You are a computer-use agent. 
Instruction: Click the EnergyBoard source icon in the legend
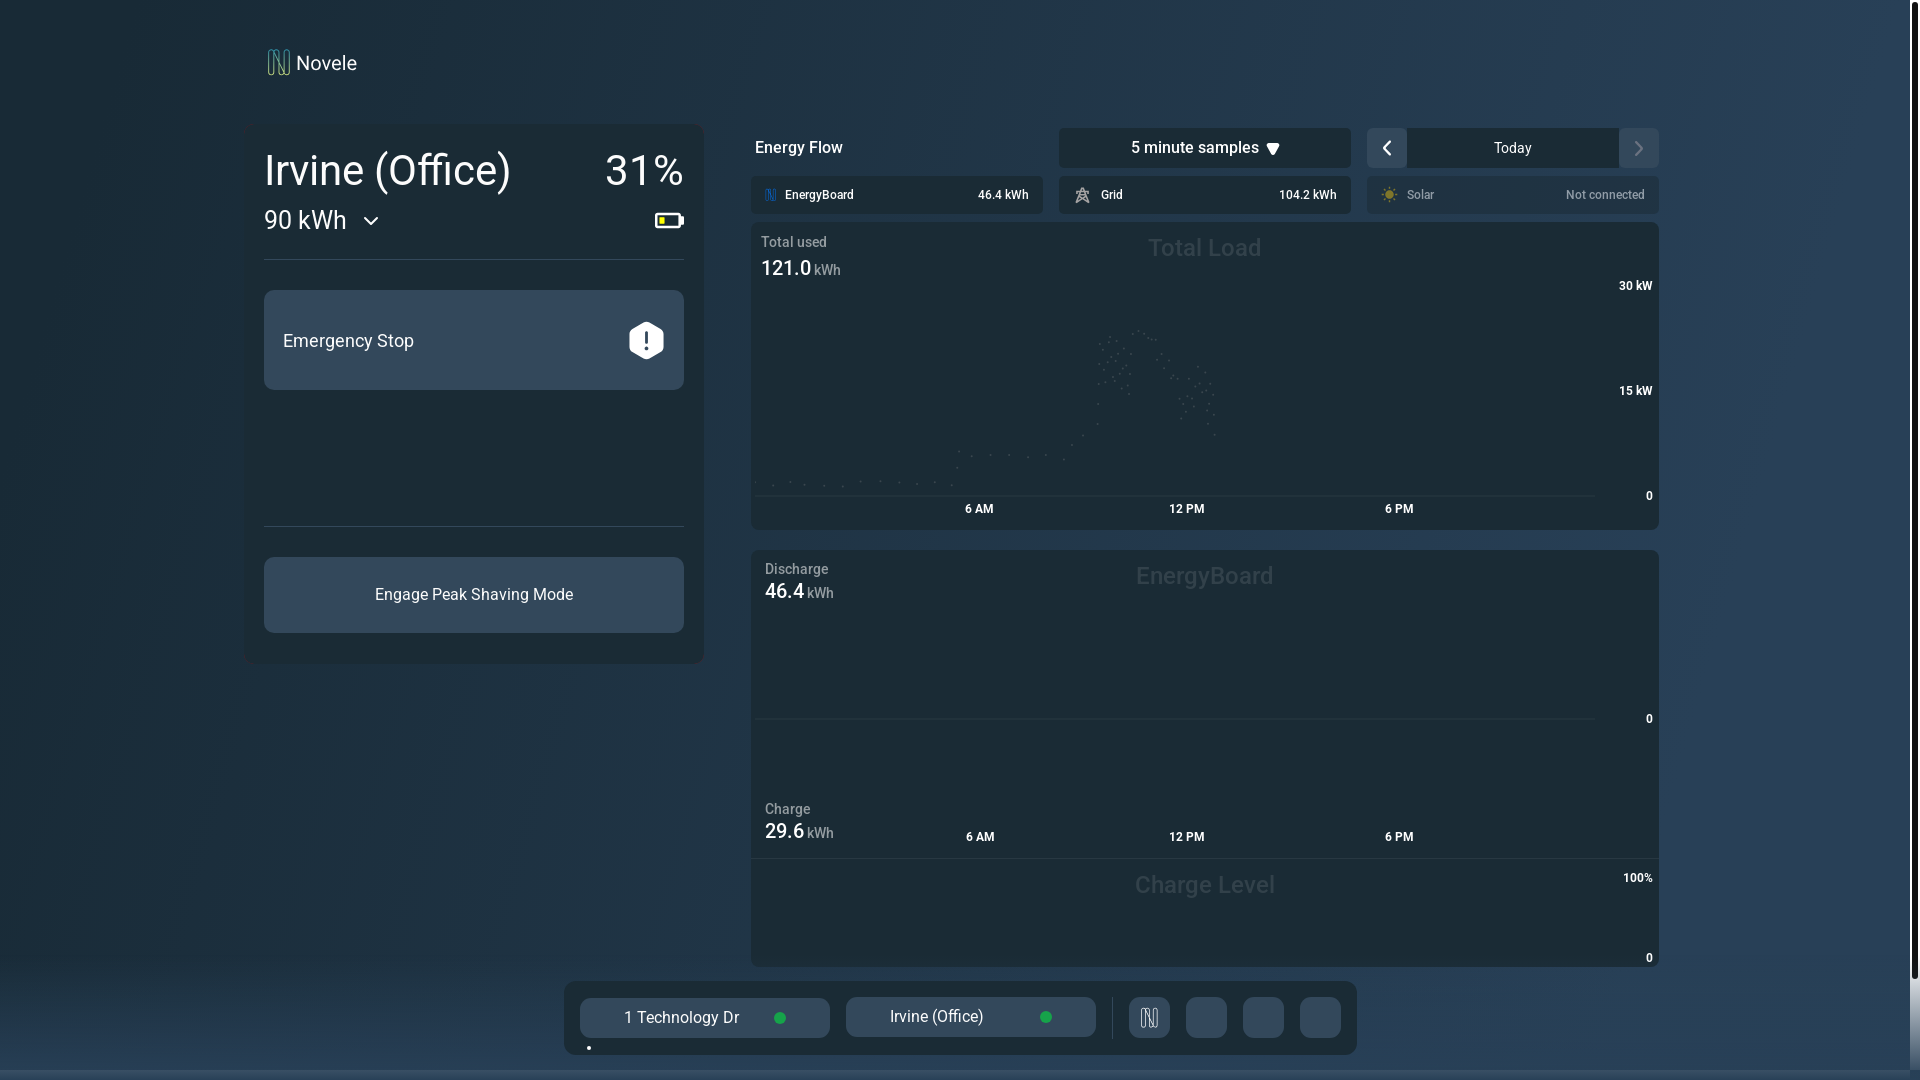(770, 195)
